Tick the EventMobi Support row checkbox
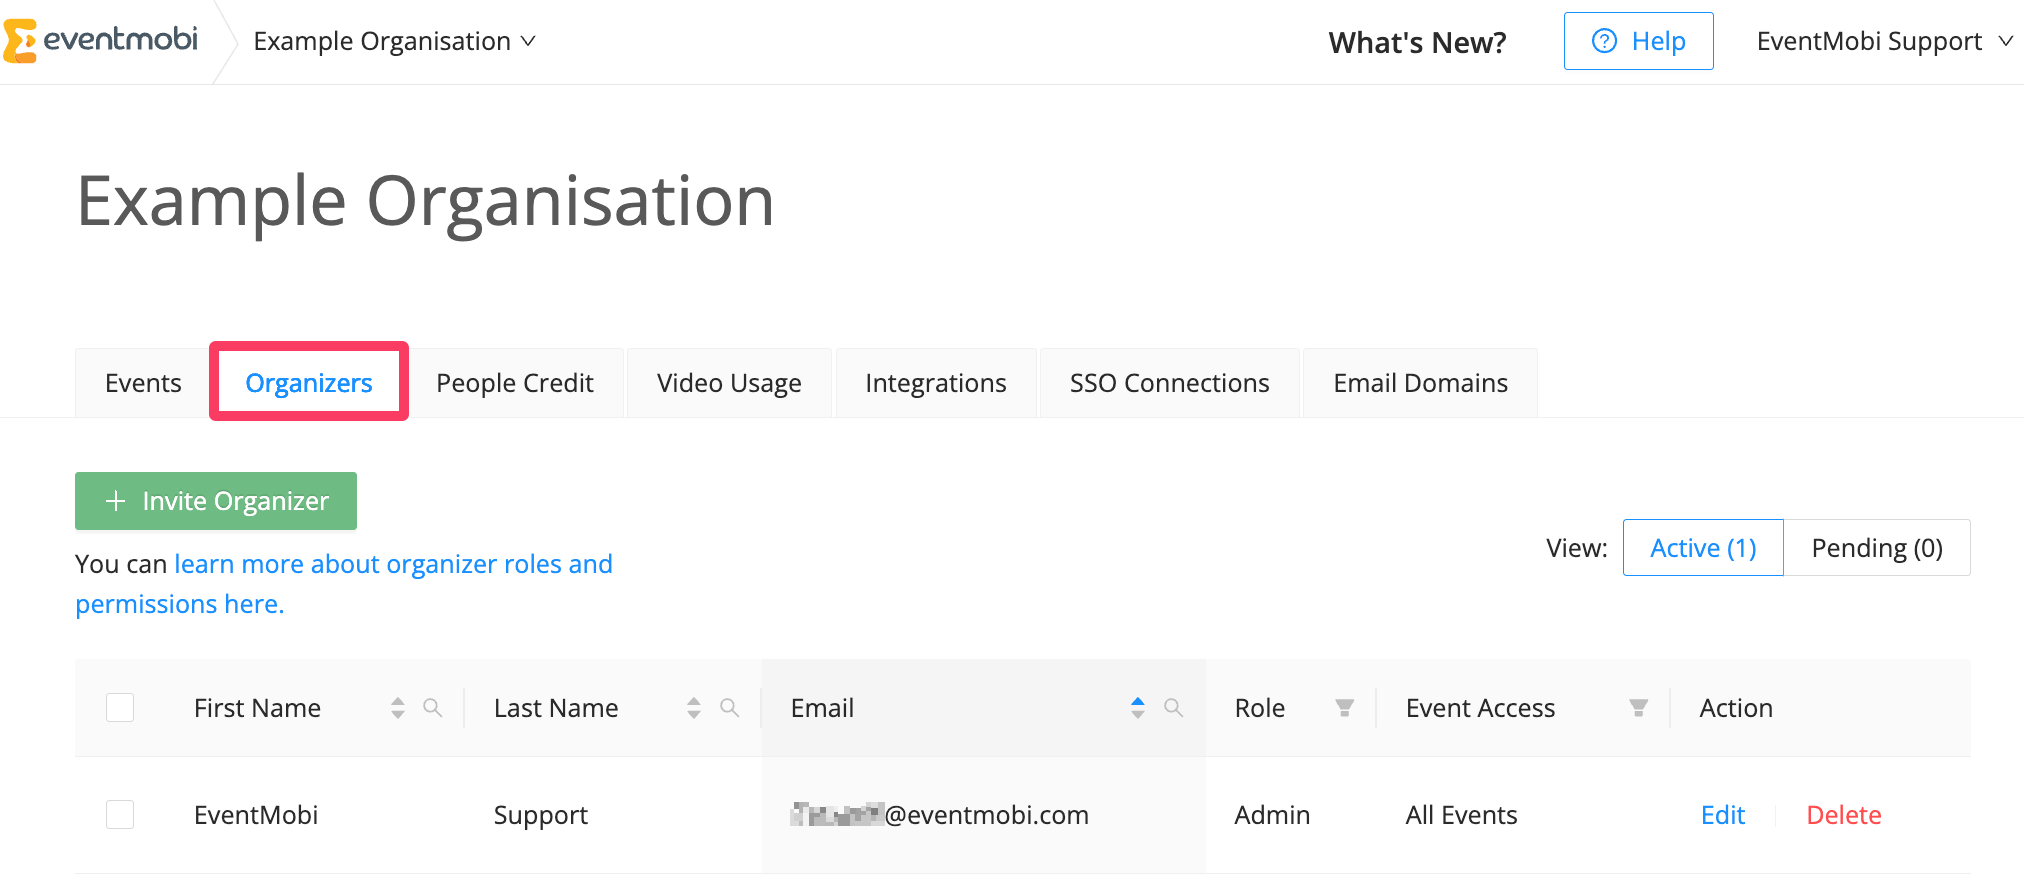Viewport: 2024px width, 880px height. coord(120,815)
